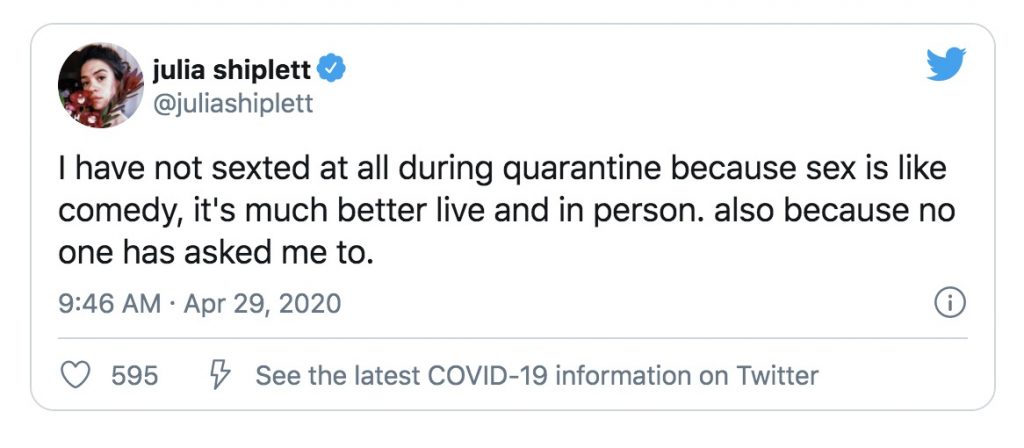This screenshot has width=1024, height=448.
Task: Open the tweet info icon
Action: (947, 303)
